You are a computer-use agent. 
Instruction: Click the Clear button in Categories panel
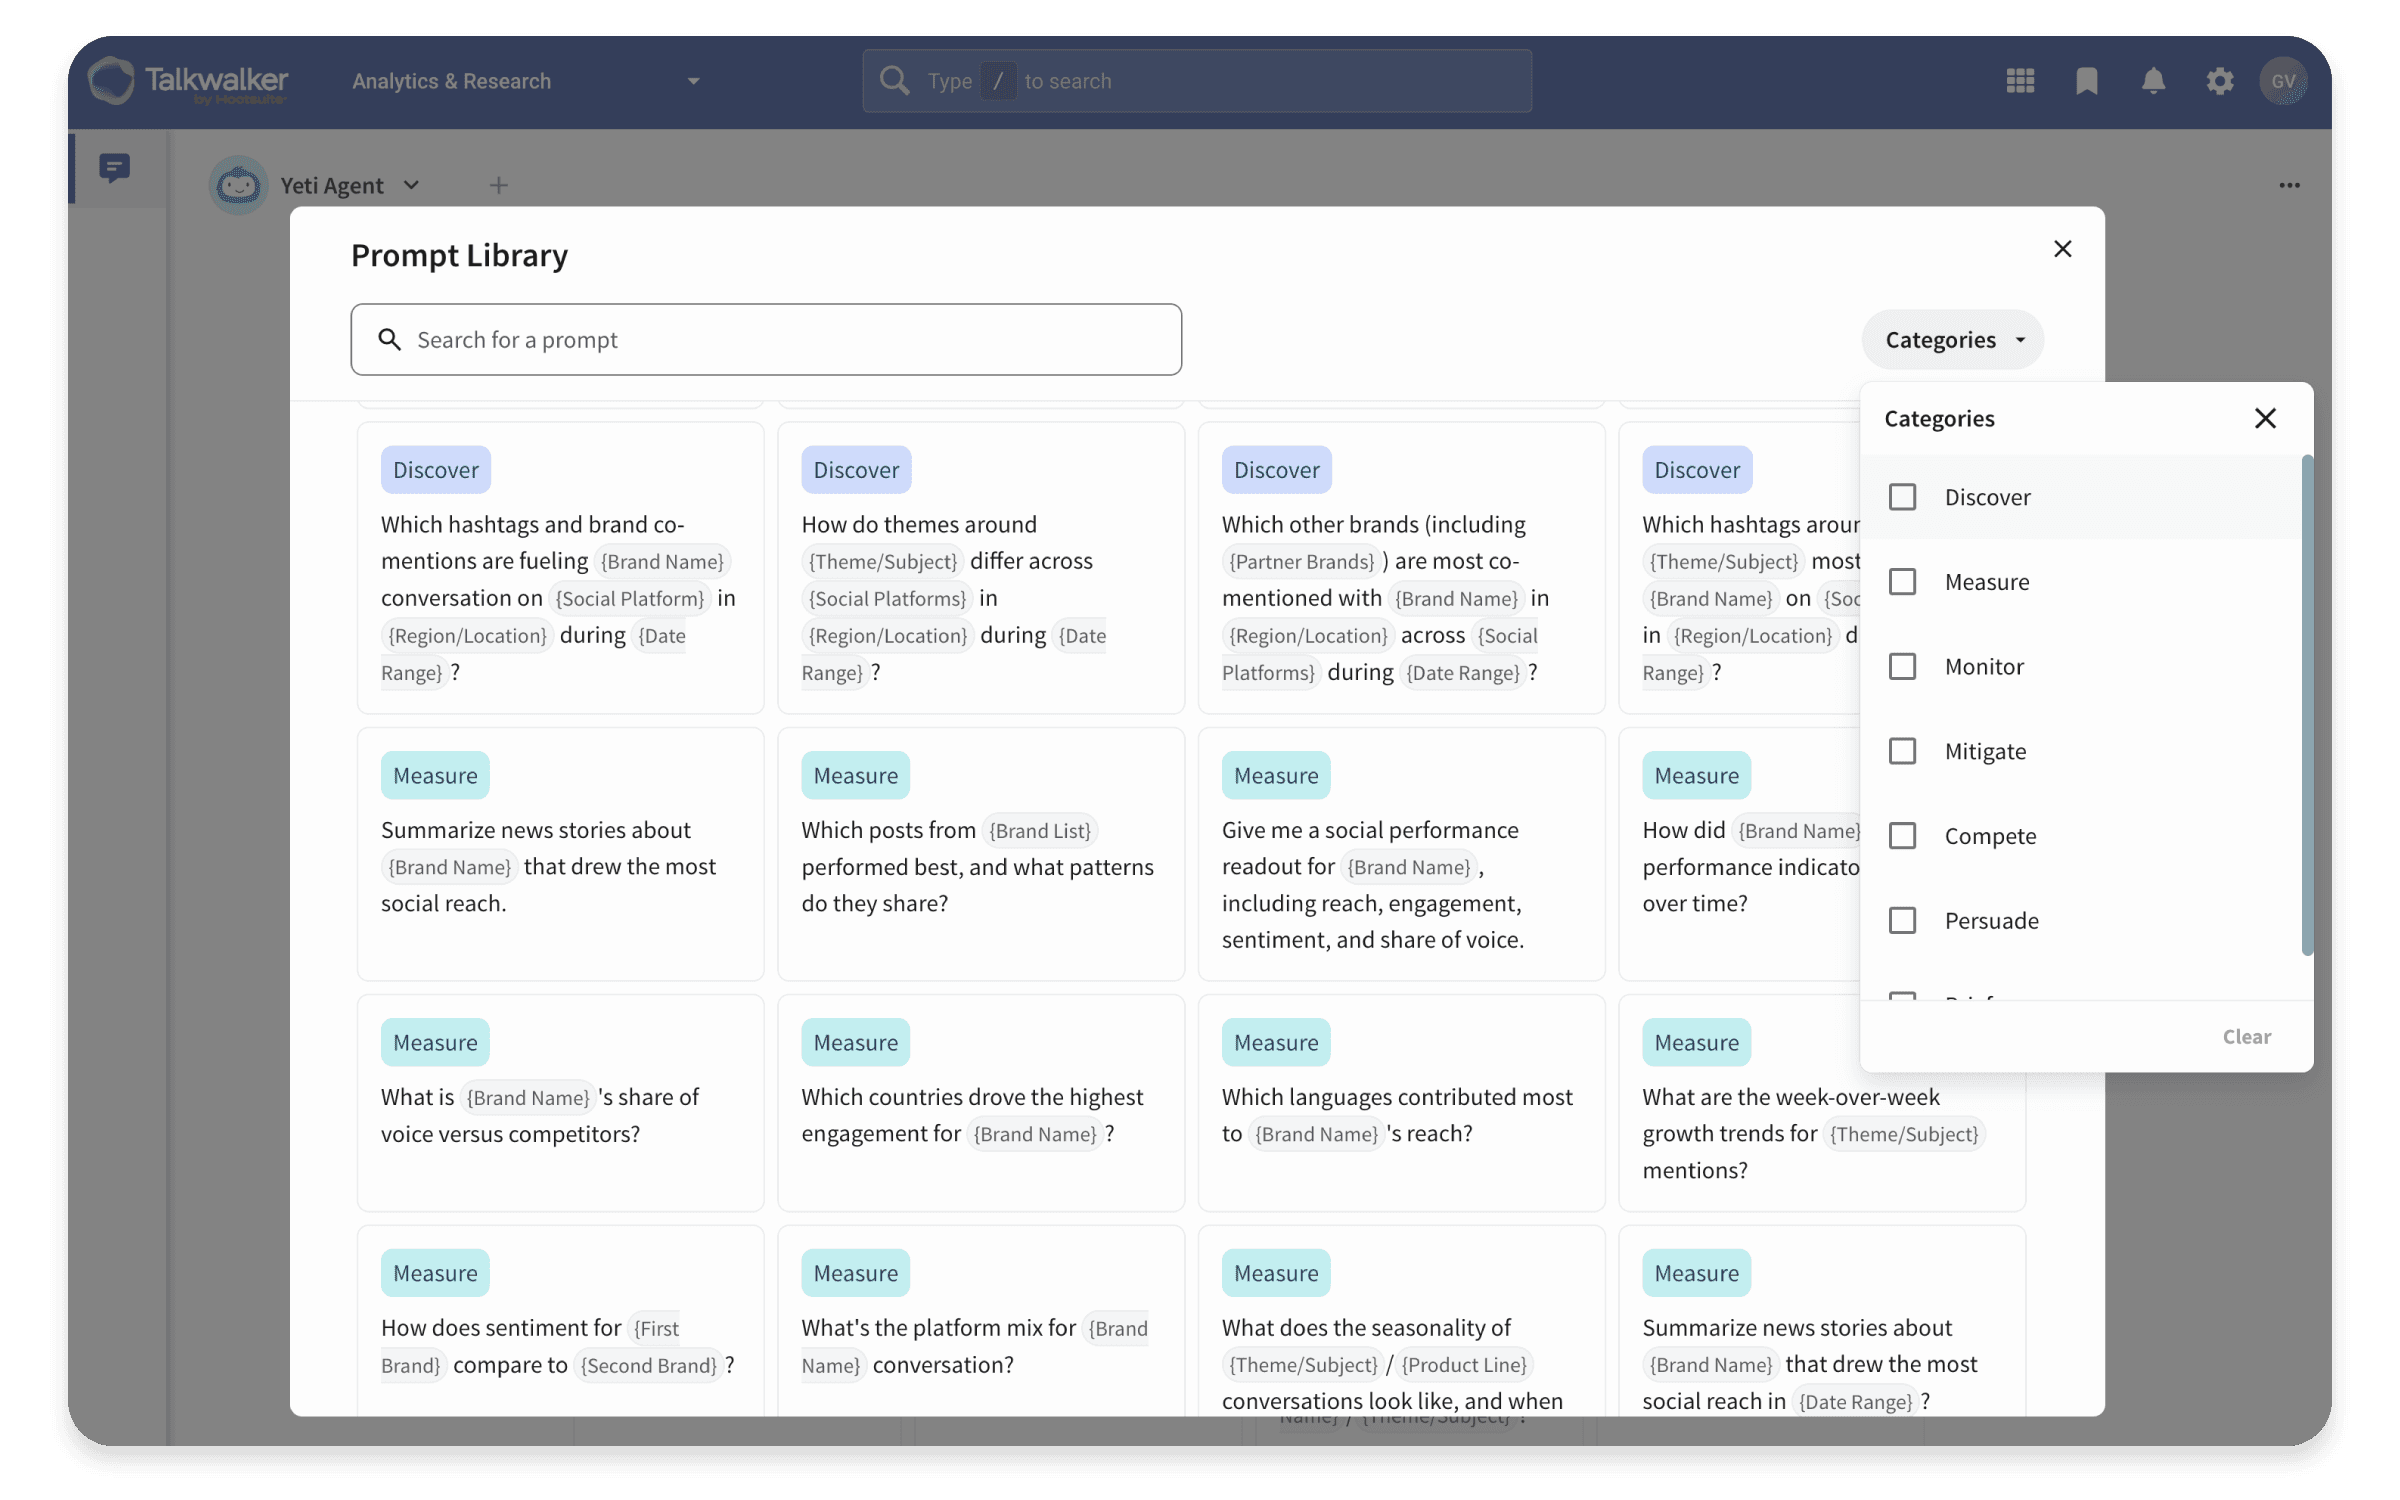2246,1037
